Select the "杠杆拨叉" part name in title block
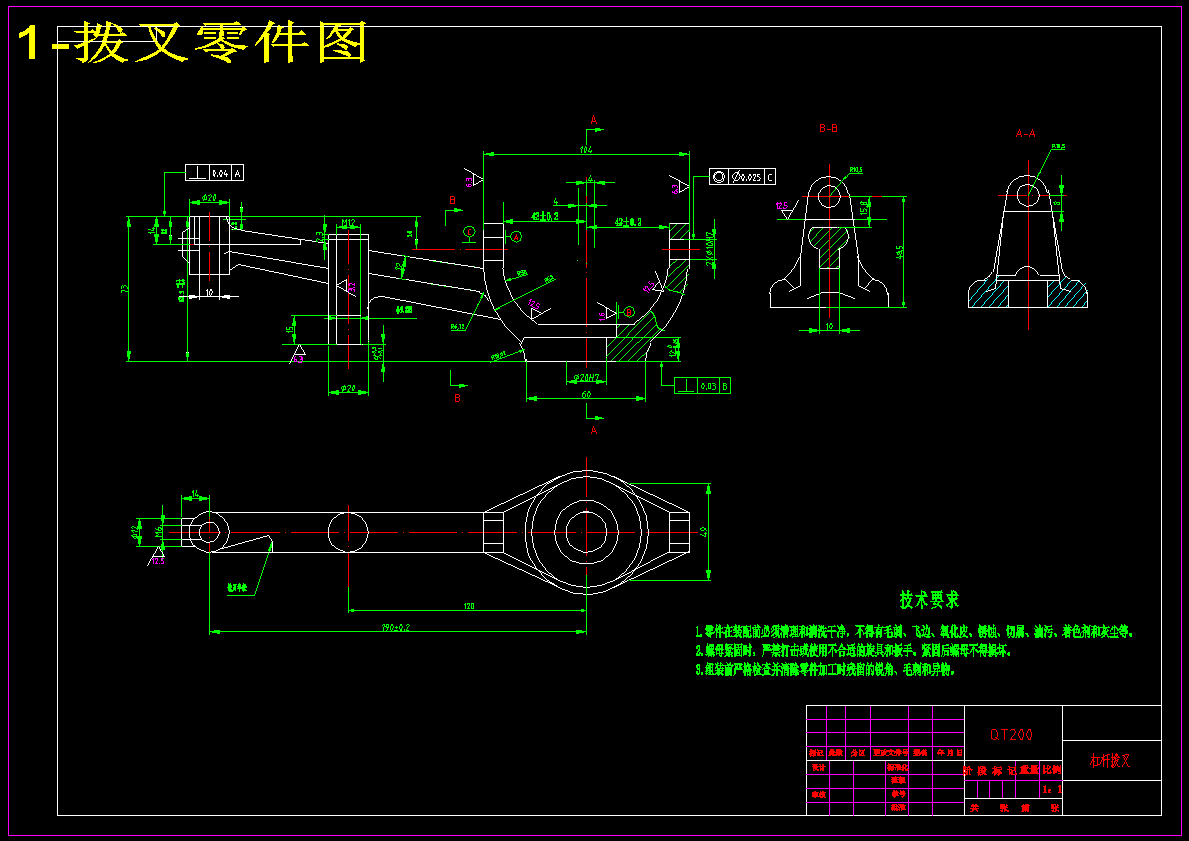Viewport: 1189px width, 841px height. tap(1110, 761)
